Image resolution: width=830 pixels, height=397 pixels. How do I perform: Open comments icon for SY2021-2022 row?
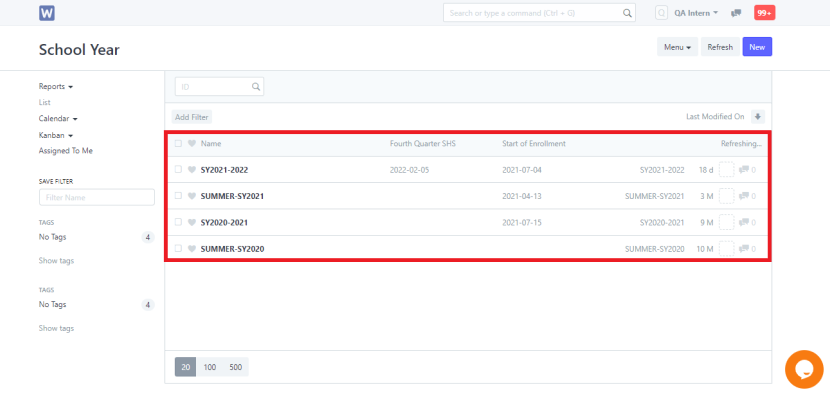[x=744, y=170]
